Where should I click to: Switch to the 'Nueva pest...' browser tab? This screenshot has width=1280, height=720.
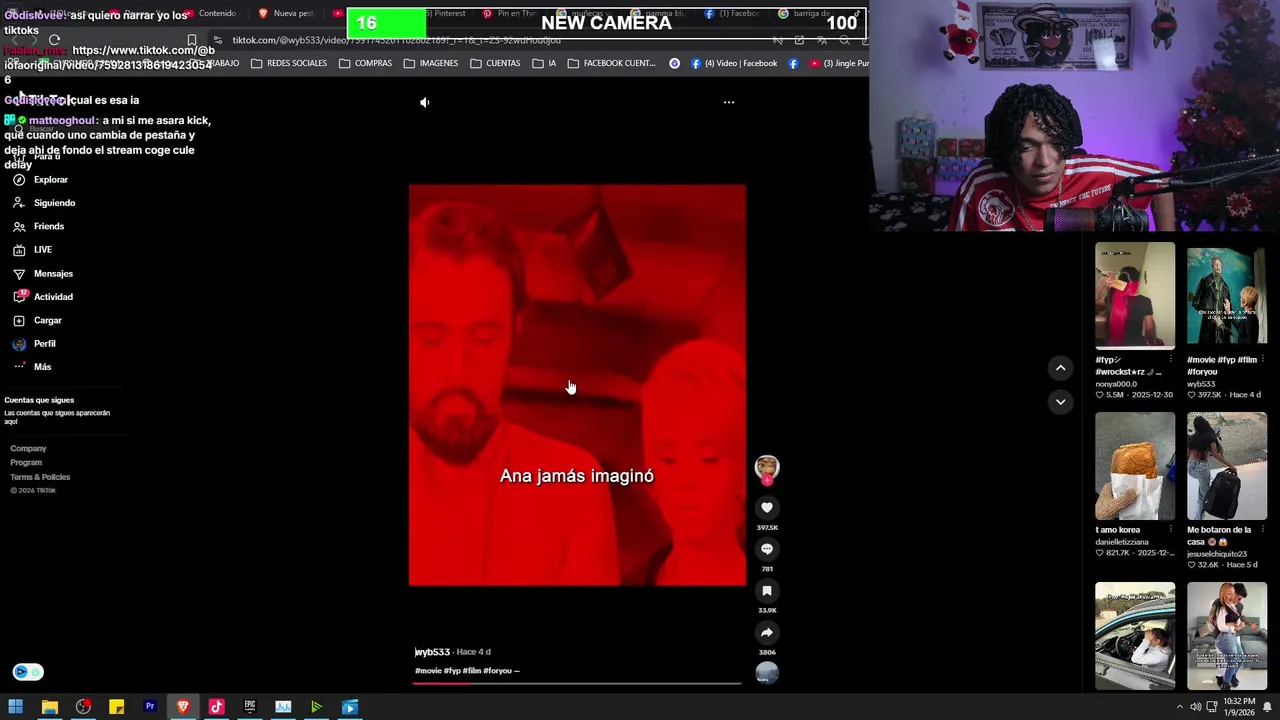pyautogui.click(x=286, y=14)
